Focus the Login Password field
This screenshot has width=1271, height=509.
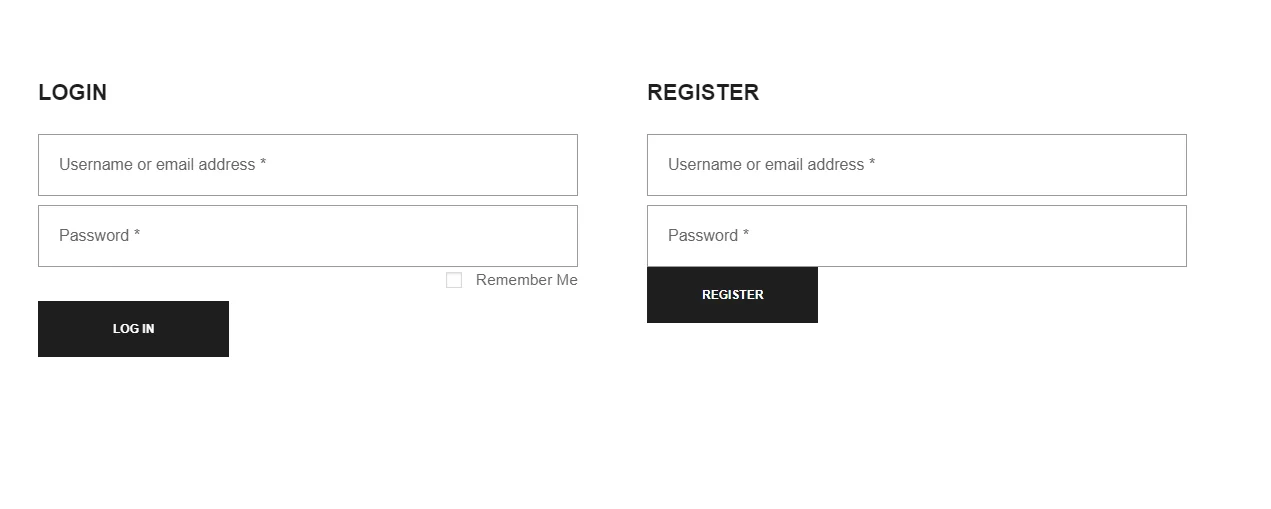308,236
